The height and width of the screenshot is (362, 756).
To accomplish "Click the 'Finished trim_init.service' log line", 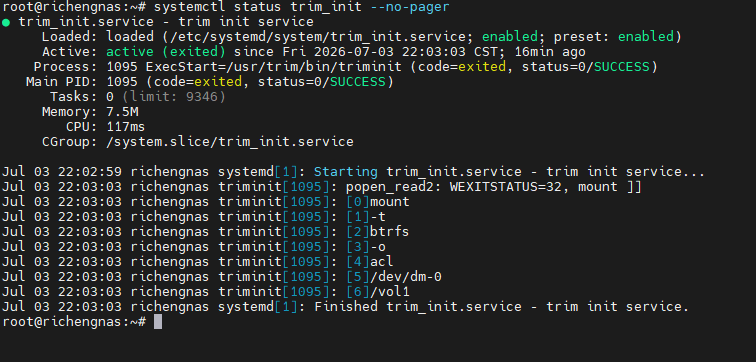I will 418,307.
